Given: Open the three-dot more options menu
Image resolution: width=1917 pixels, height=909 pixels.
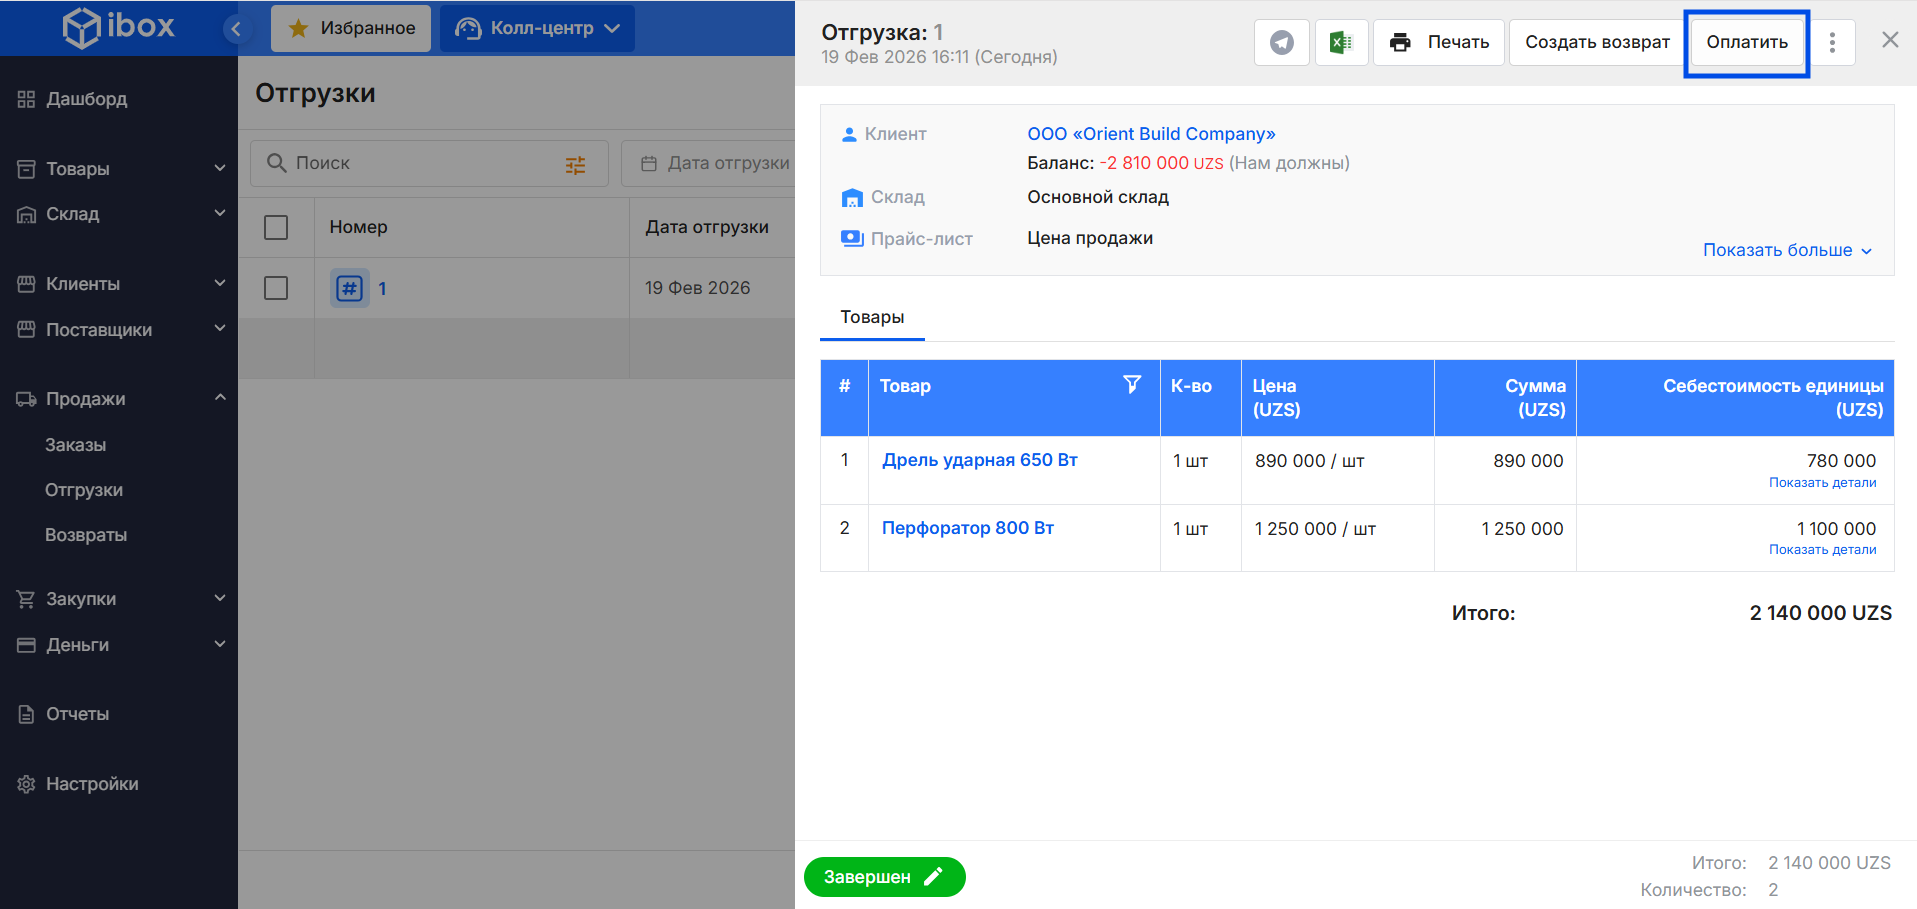Looking at the screenshot, I should pos(1831,42).
